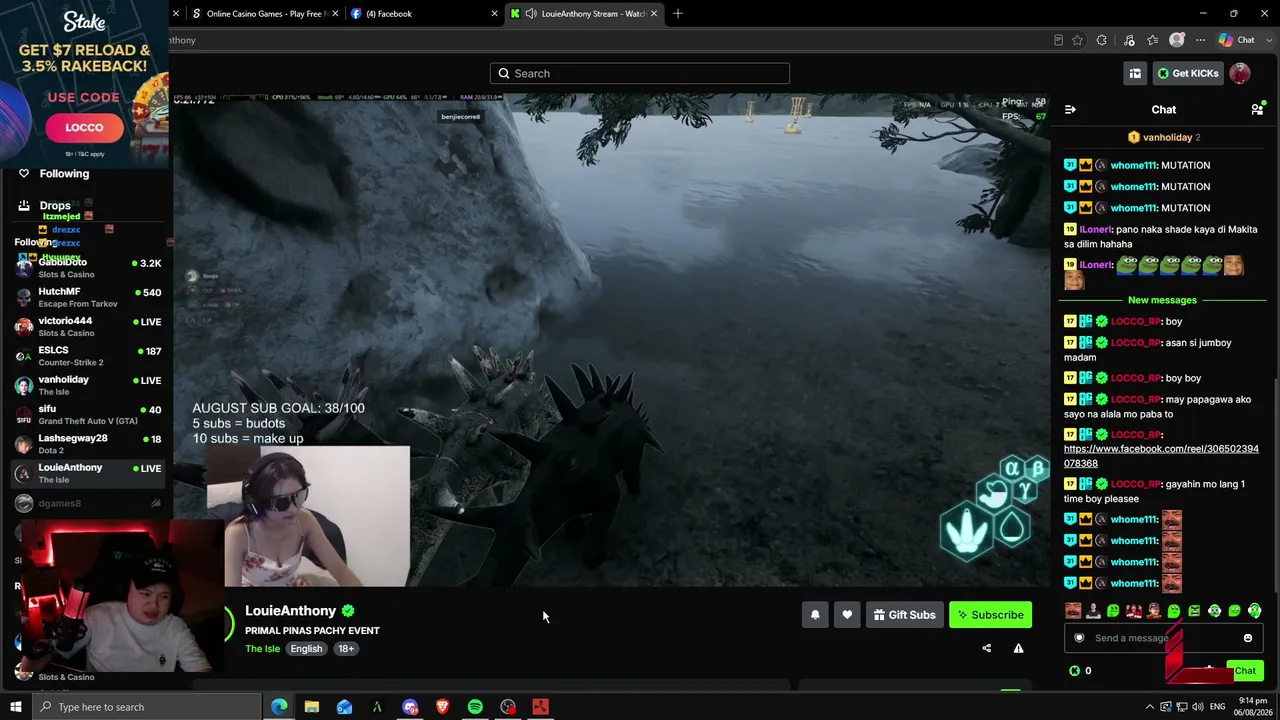This screenshot has height=720, width=1280.
Task: Open Microsoft Edge from the taskbar
Action: (x=279, y=707)
